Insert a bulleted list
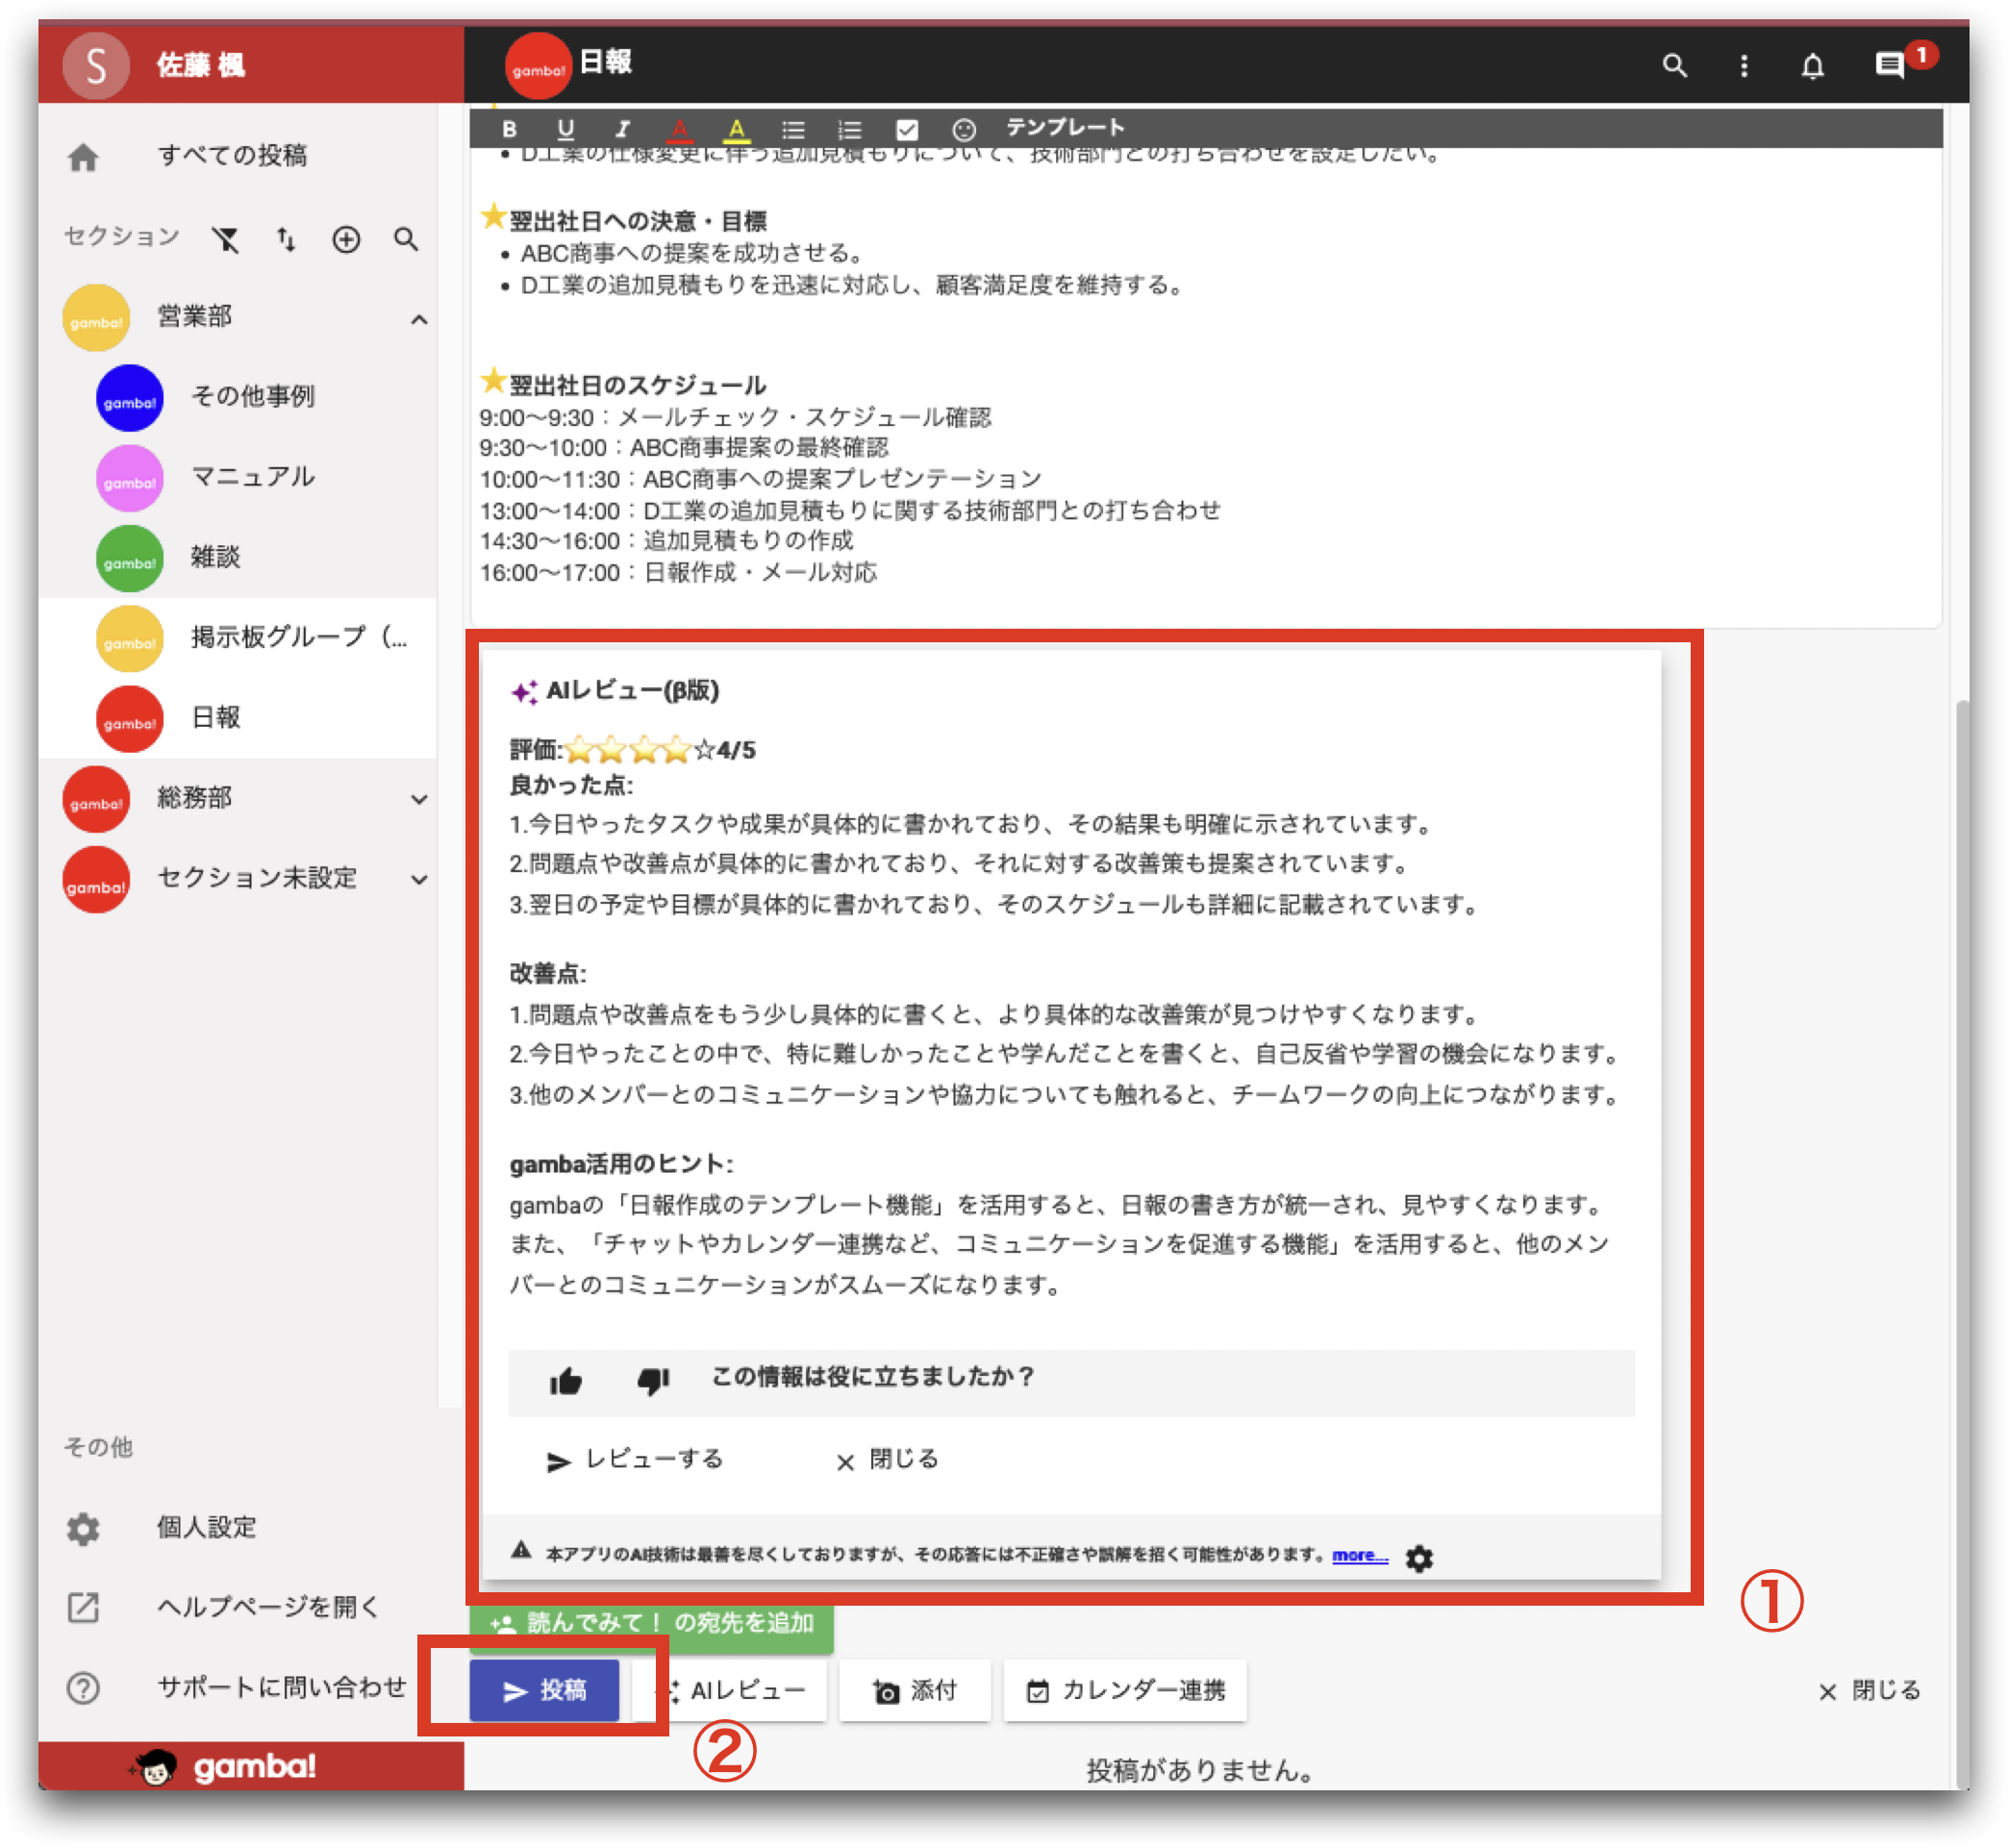 tap(793, 129)
